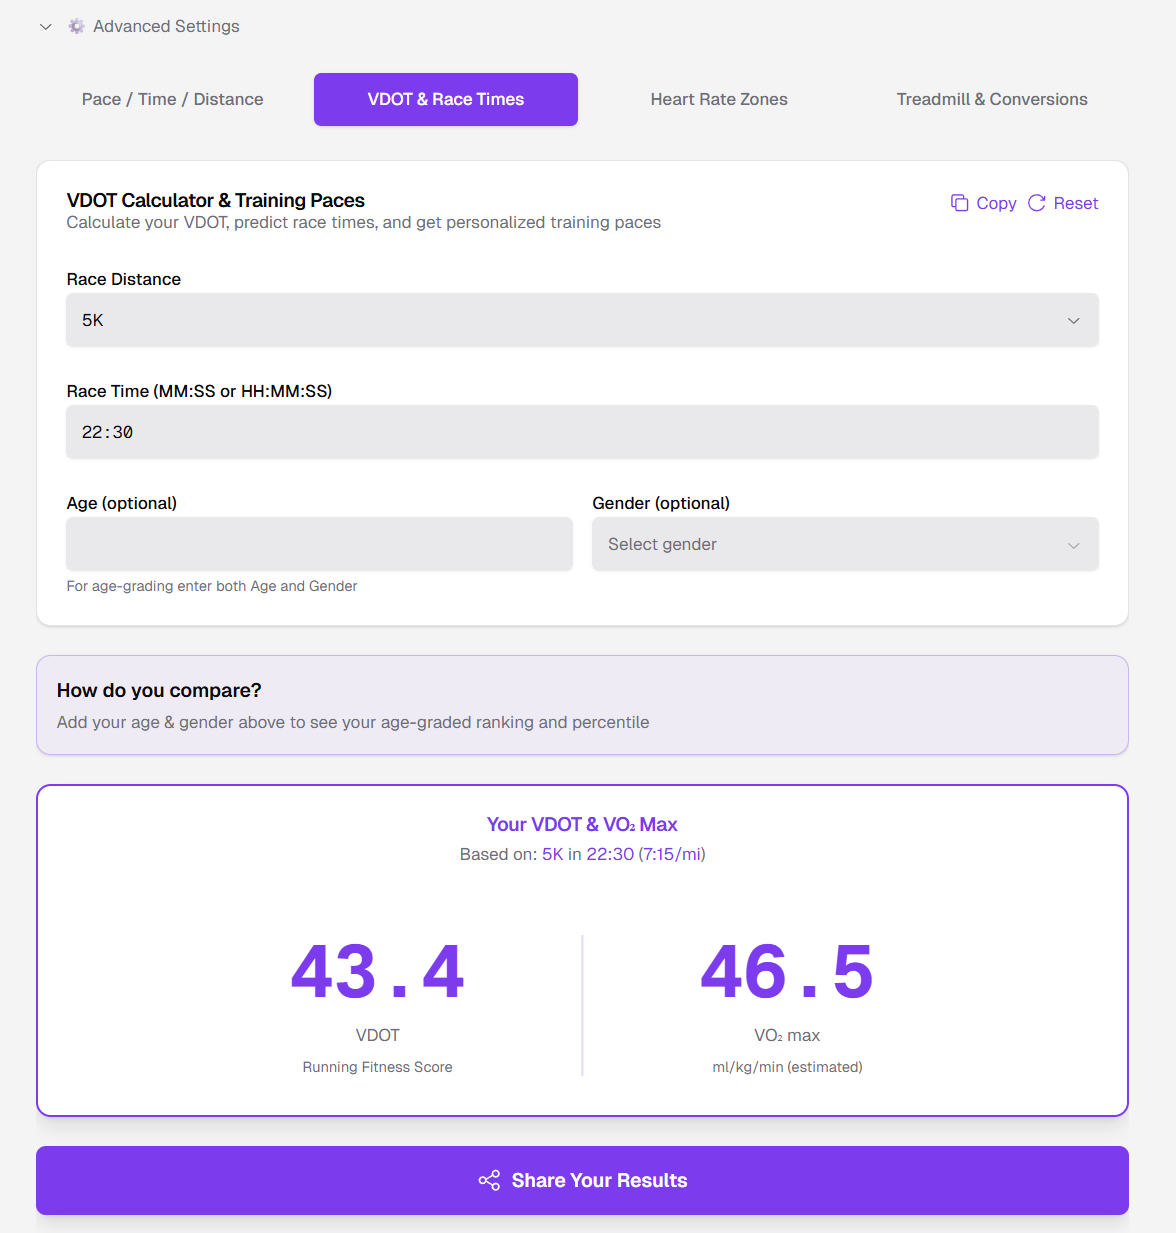1176x1233 pixels.
Task: Switch to the Pace / Time / Distance tab
Action: (x=173, y=99)
